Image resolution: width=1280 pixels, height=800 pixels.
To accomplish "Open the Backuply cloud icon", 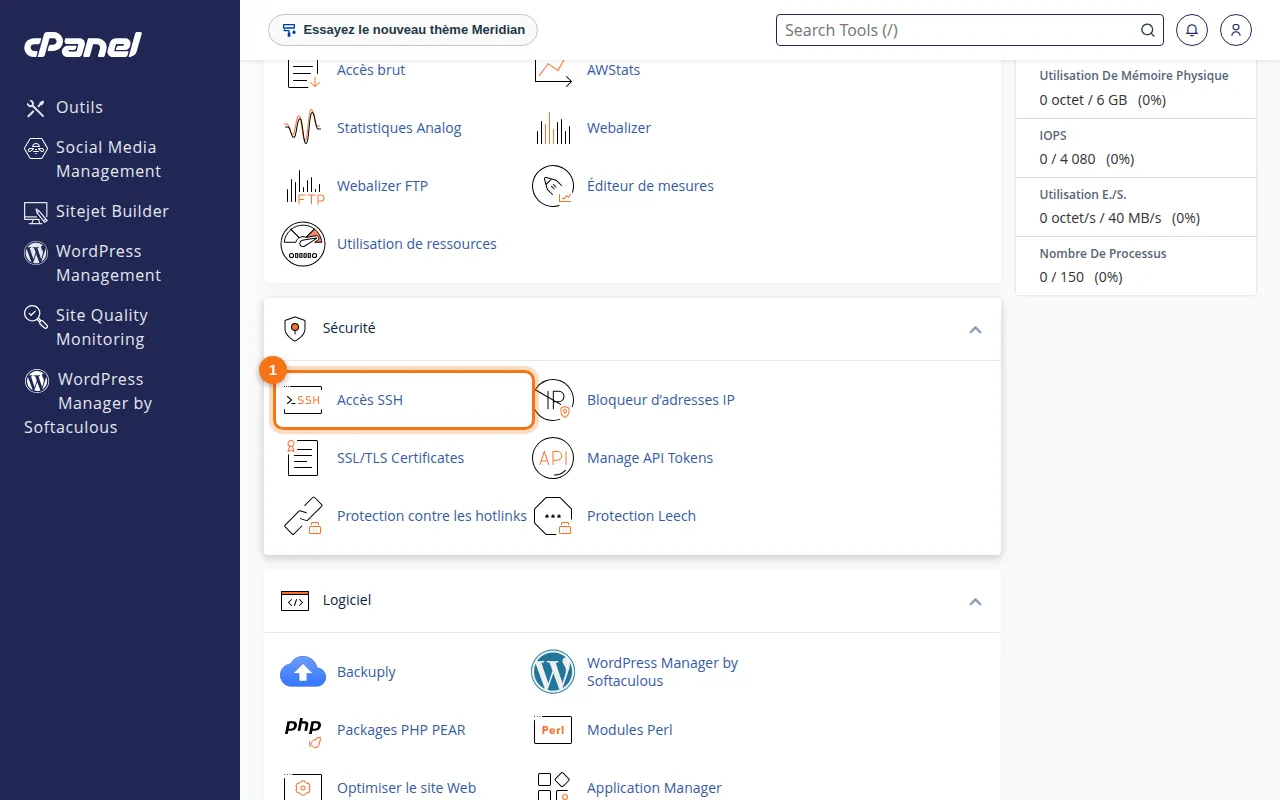I will 303,672.
